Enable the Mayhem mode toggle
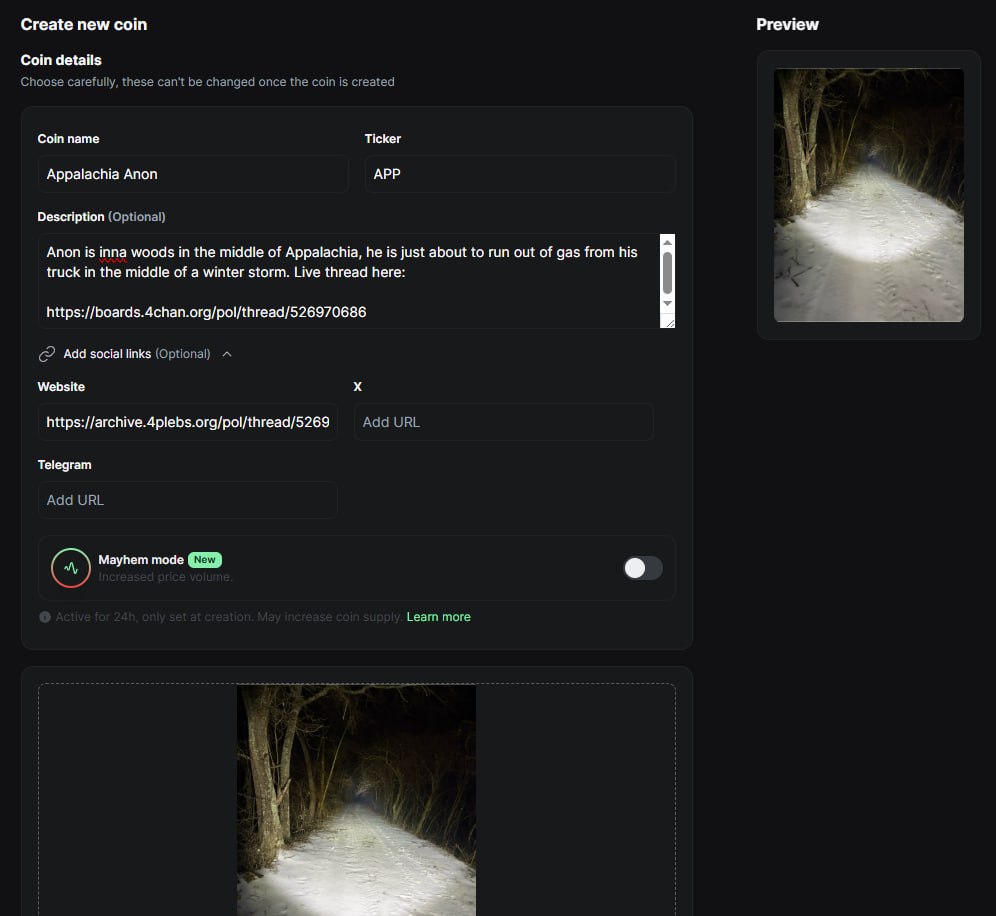 643,568
